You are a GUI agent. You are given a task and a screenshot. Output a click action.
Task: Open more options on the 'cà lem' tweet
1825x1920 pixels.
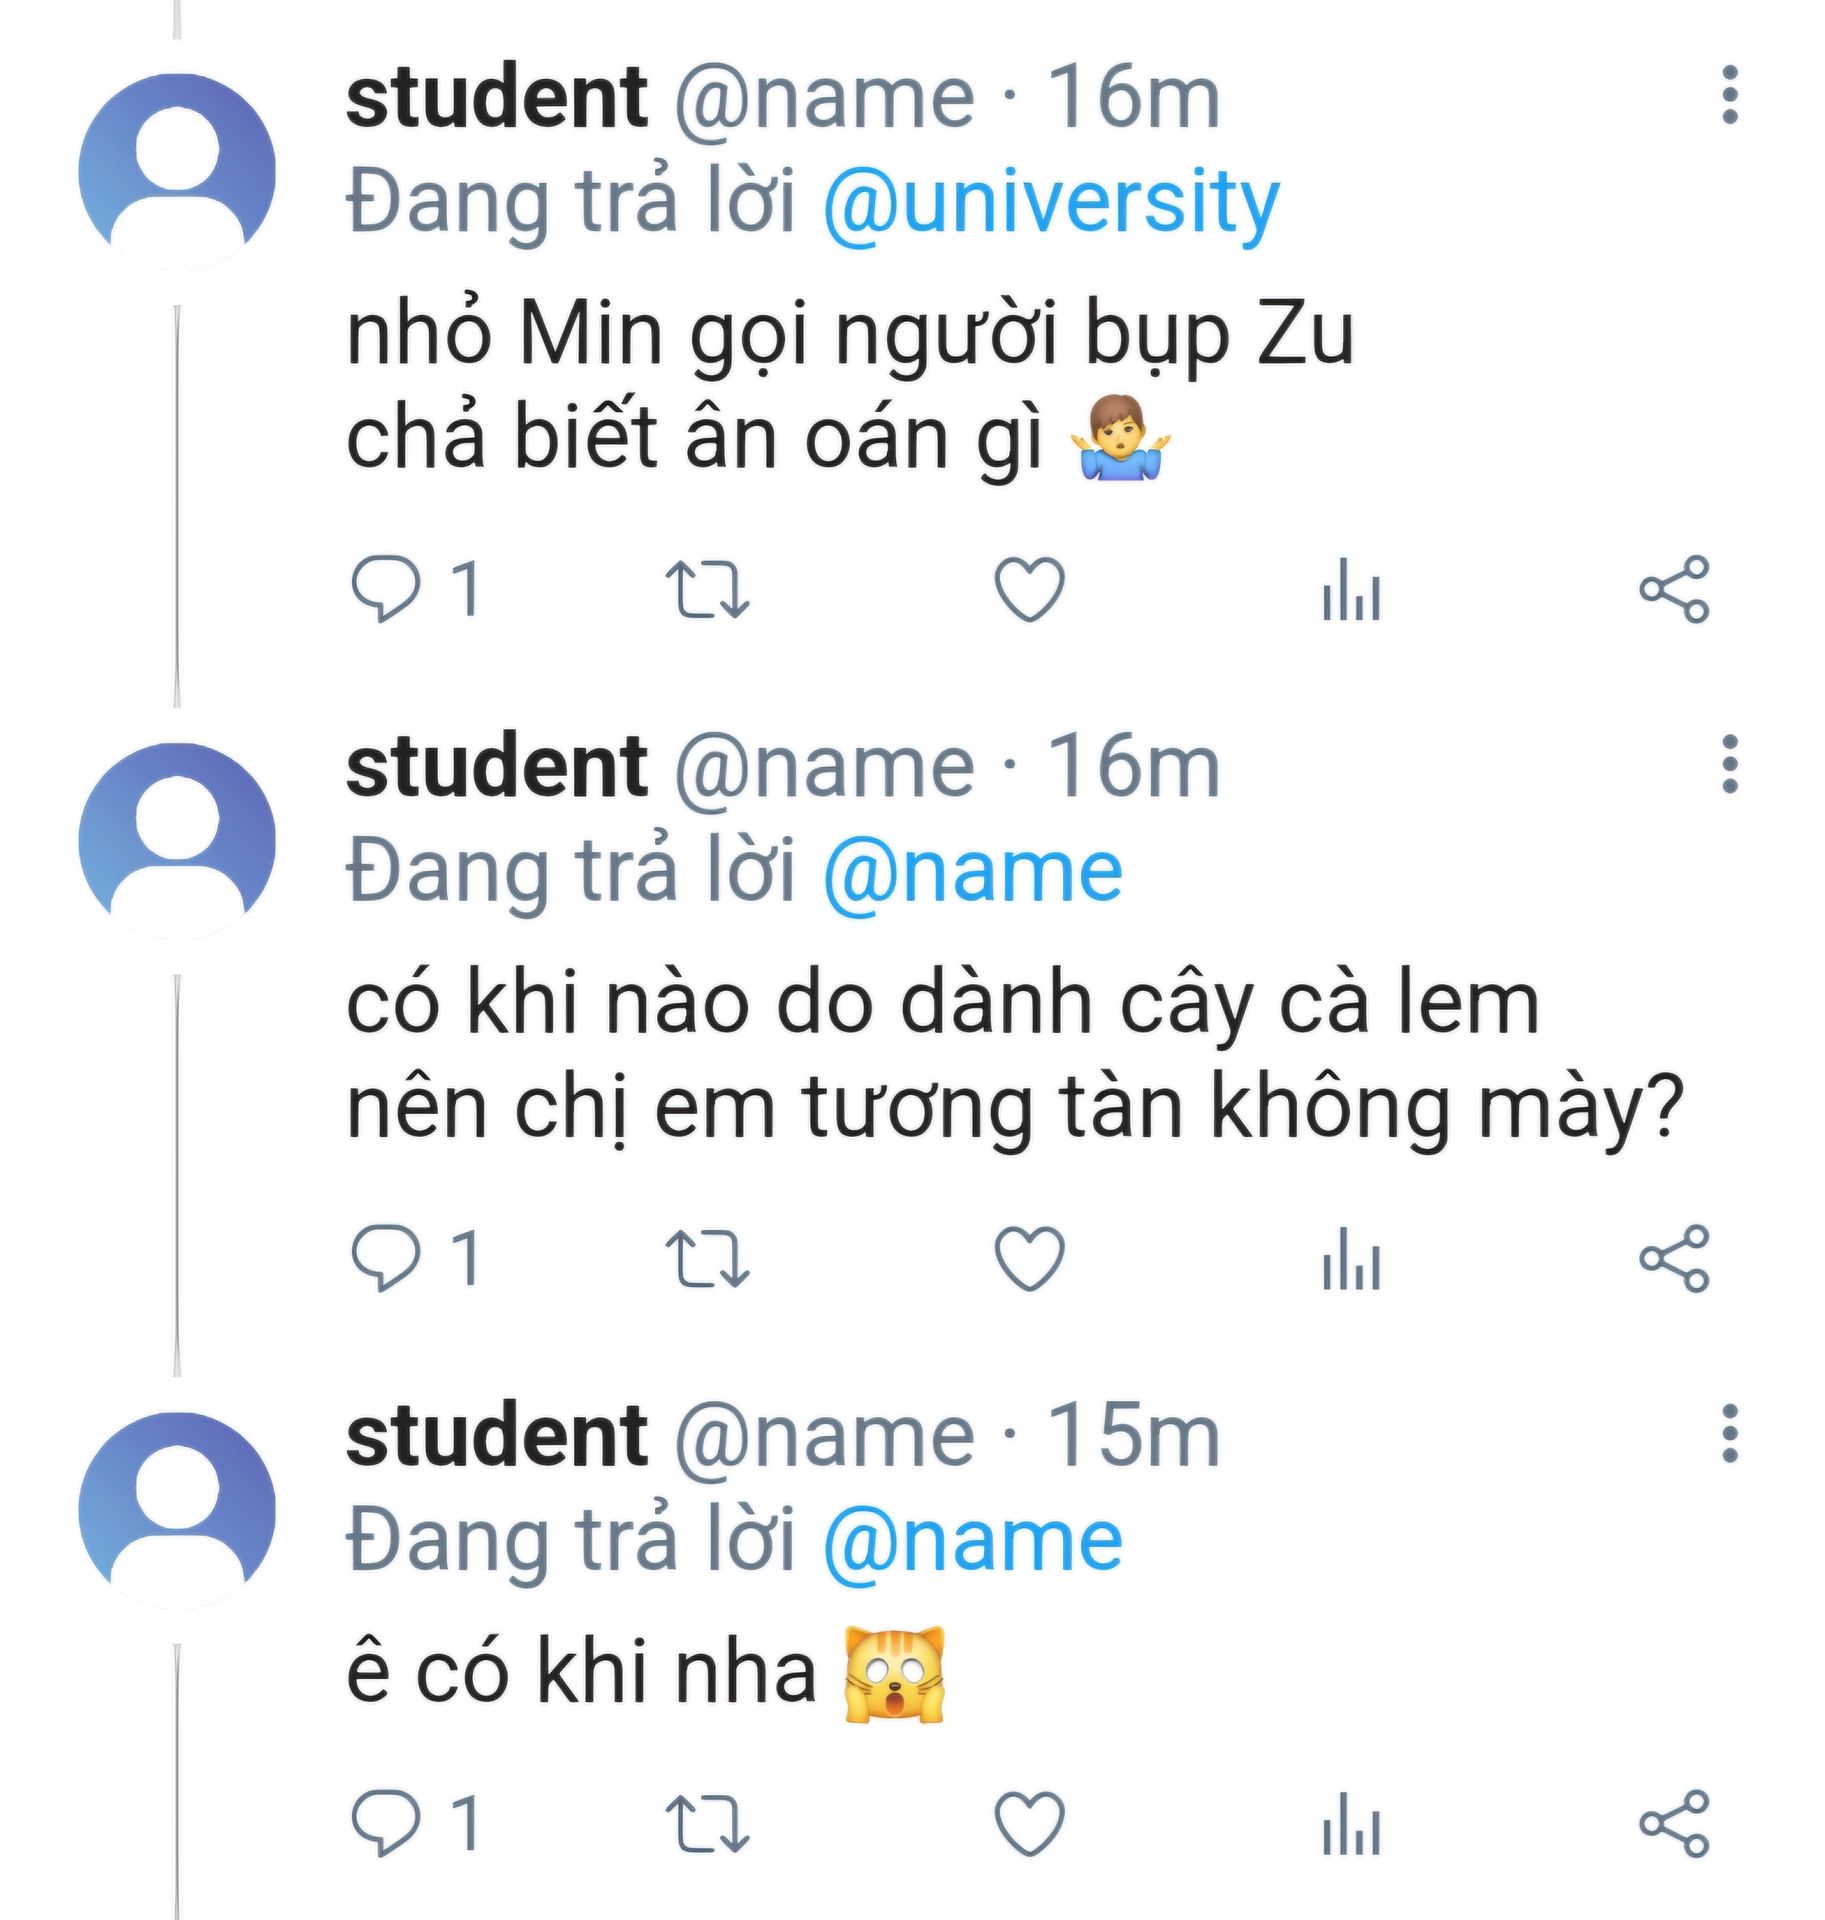click(x=1730, y=765)
